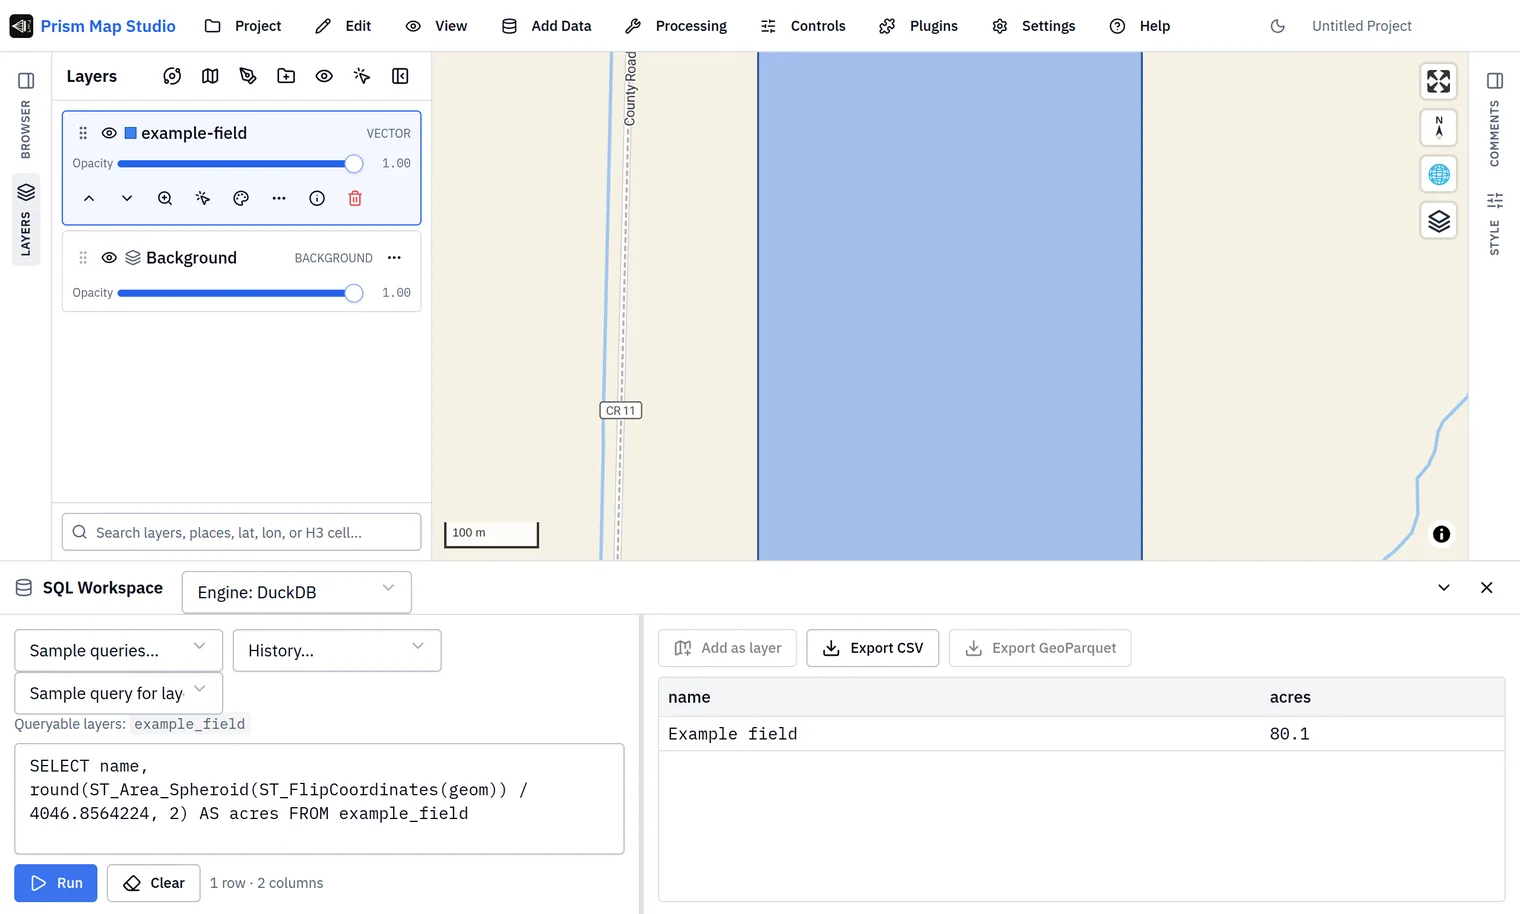Open the History dropdown
Viewport: 1520px width, 914px height.
[x=337, y=650]
